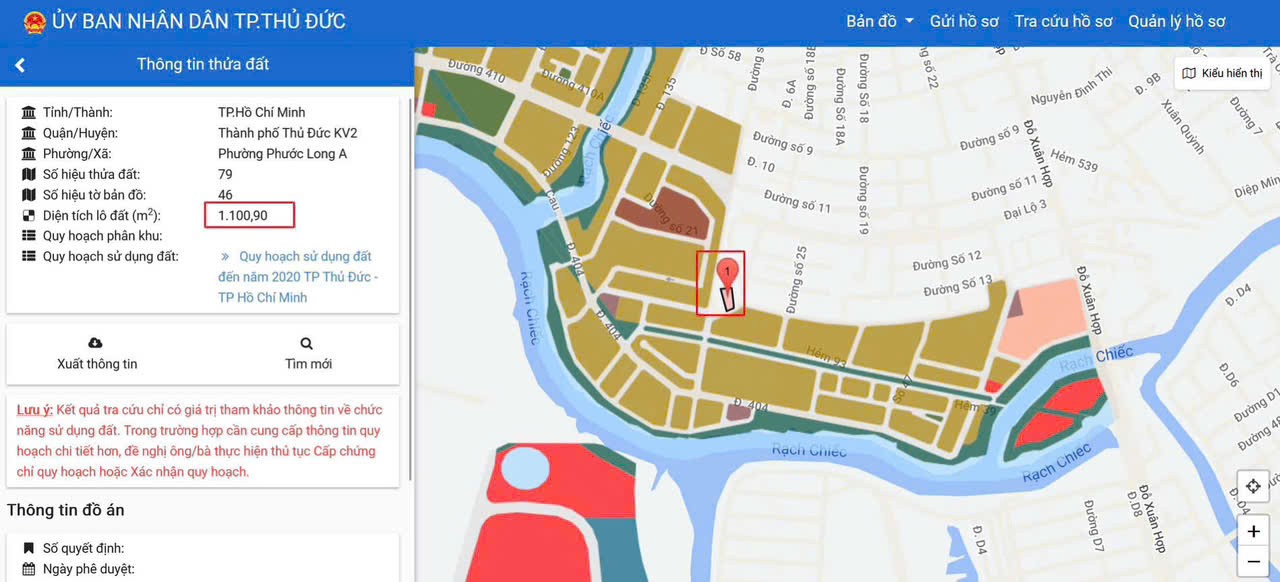Image resolution: width=1280 pixels, height=582 pixels.
Task: Open the Quản lý hồ sơ menu item
Action: pos(1176,22)
